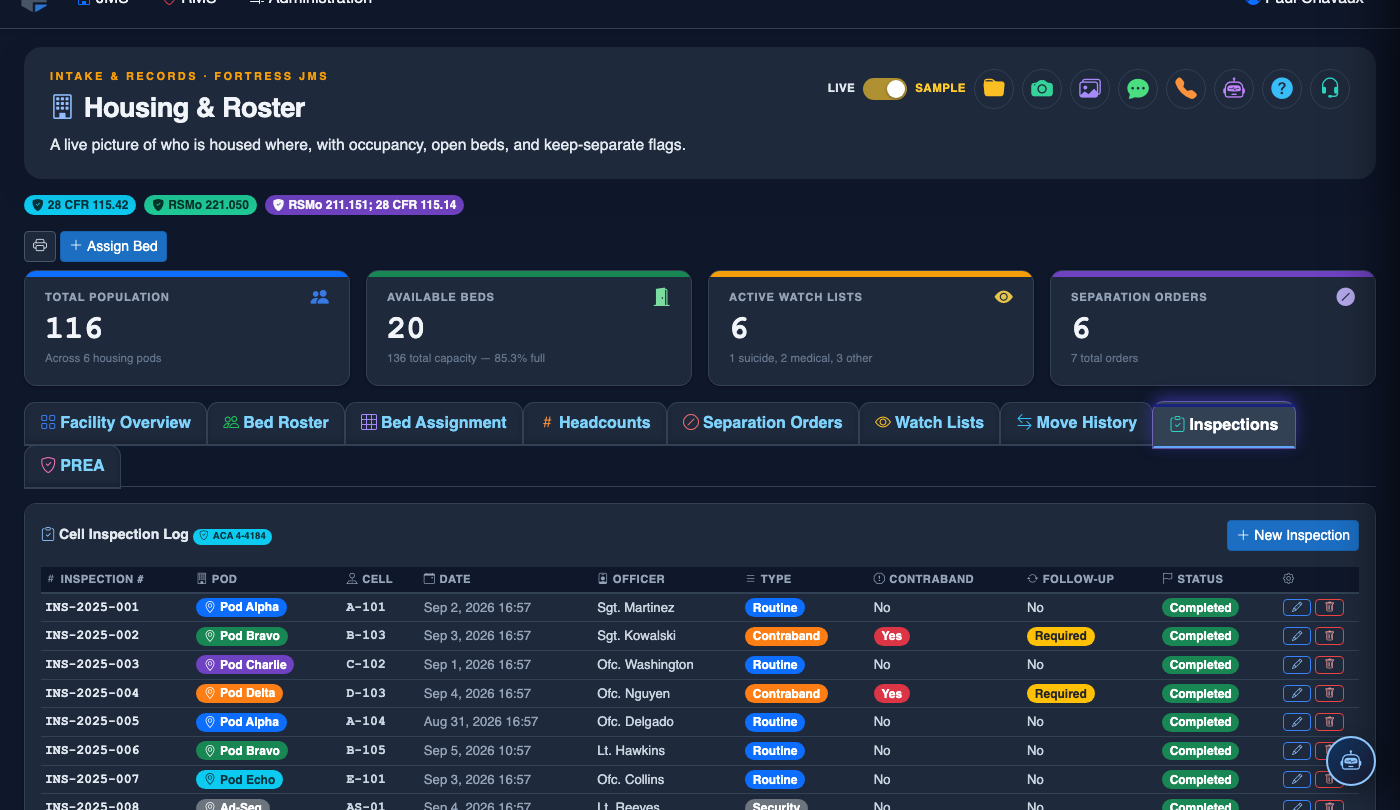Click inspection number INS-2025-006
The height and width of the screenshot is (810, 1400).
point(92,750)
